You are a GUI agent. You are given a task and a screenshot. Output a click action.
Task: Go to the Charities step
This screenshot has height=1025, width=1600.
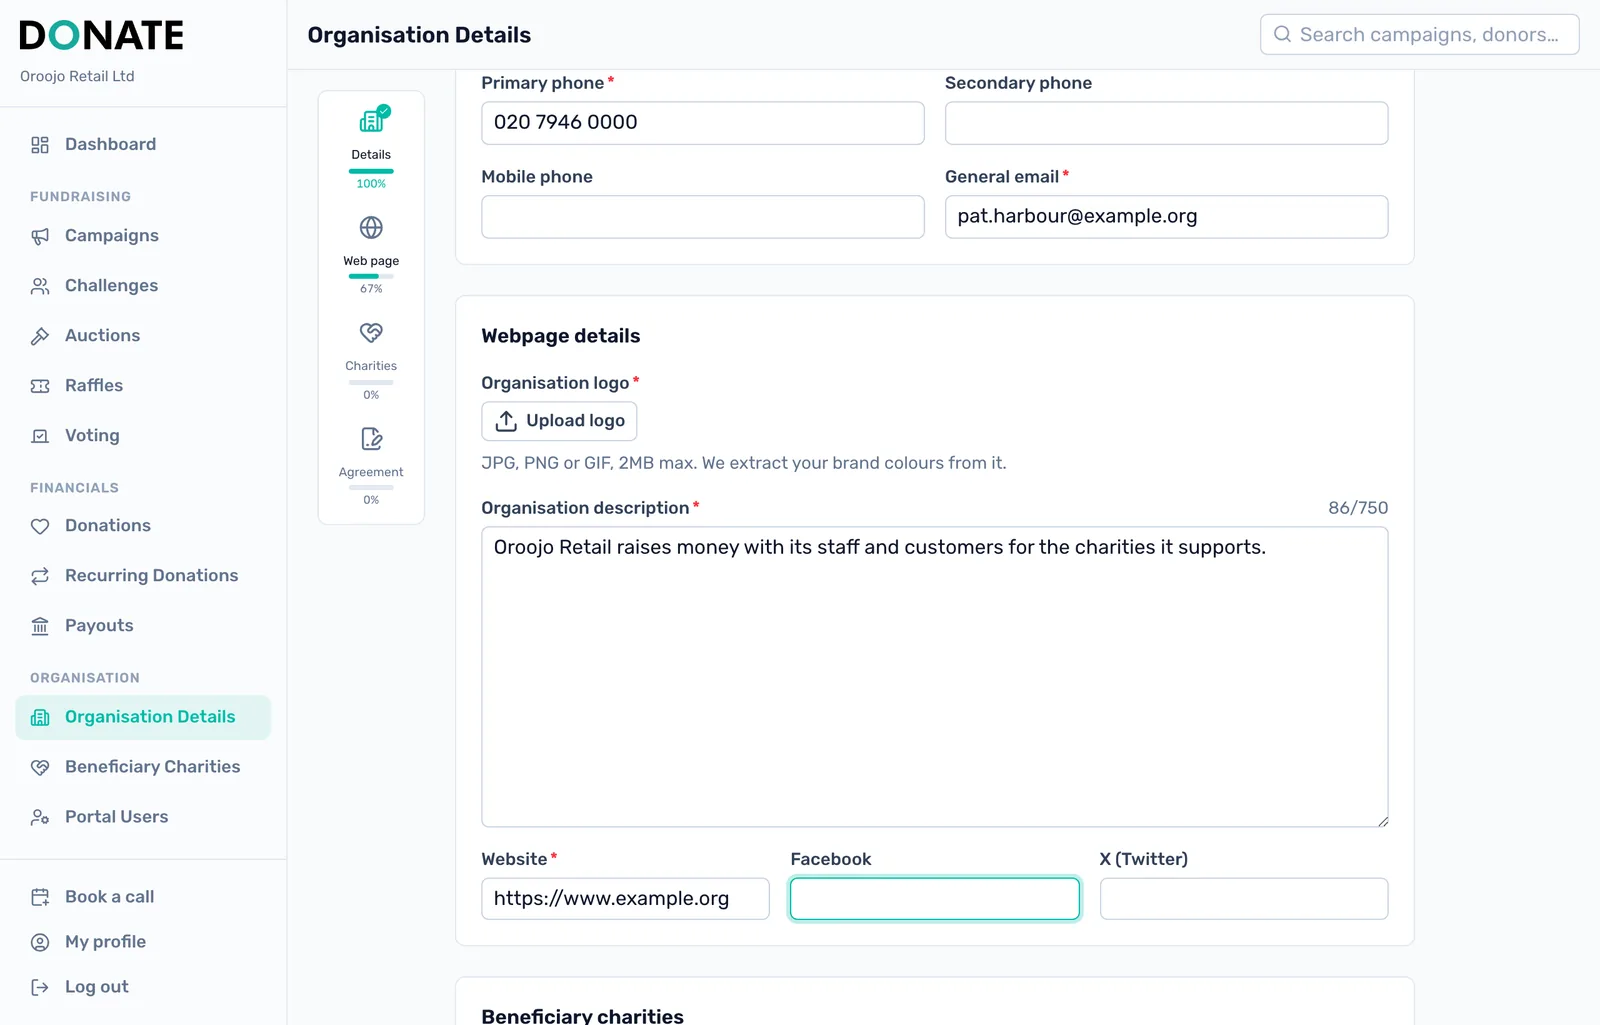(371, 359)
